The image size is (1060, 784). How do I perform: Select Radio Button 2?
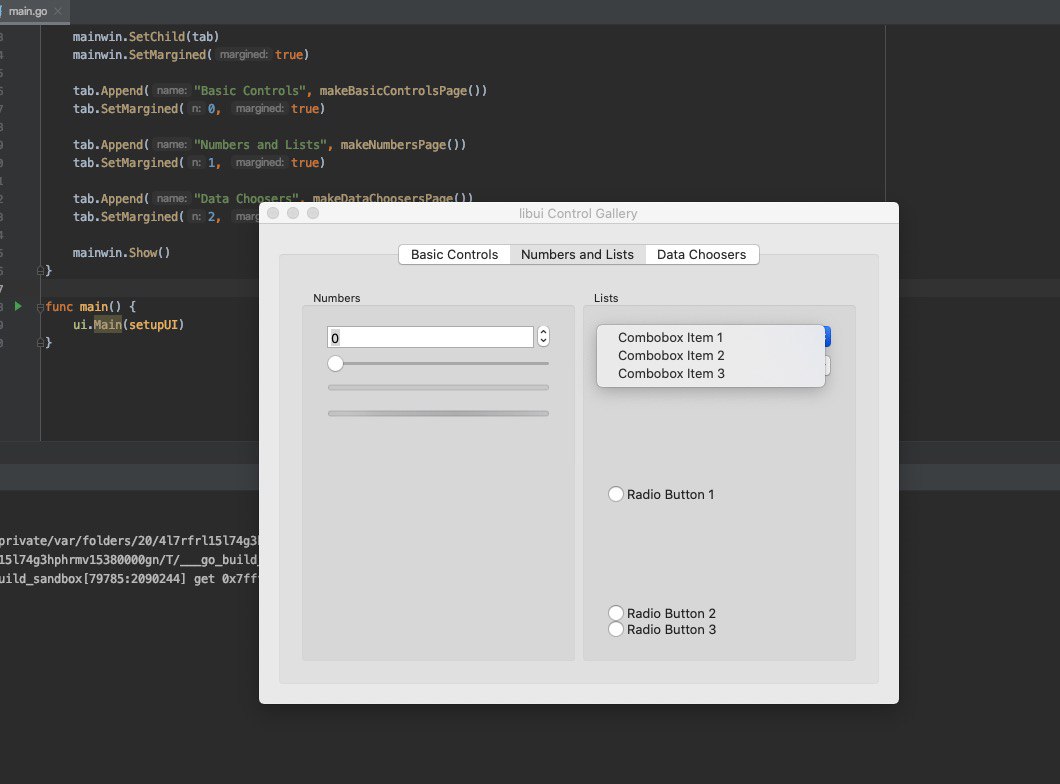click(662, 614)
